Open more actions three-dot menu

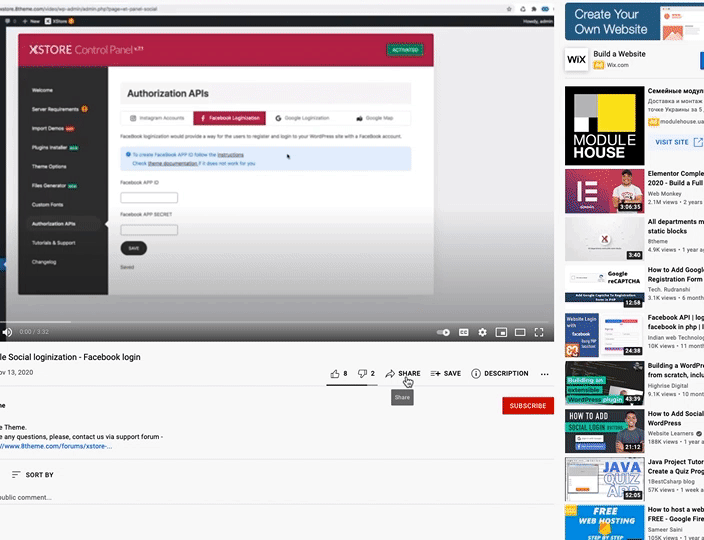point(545,374)
